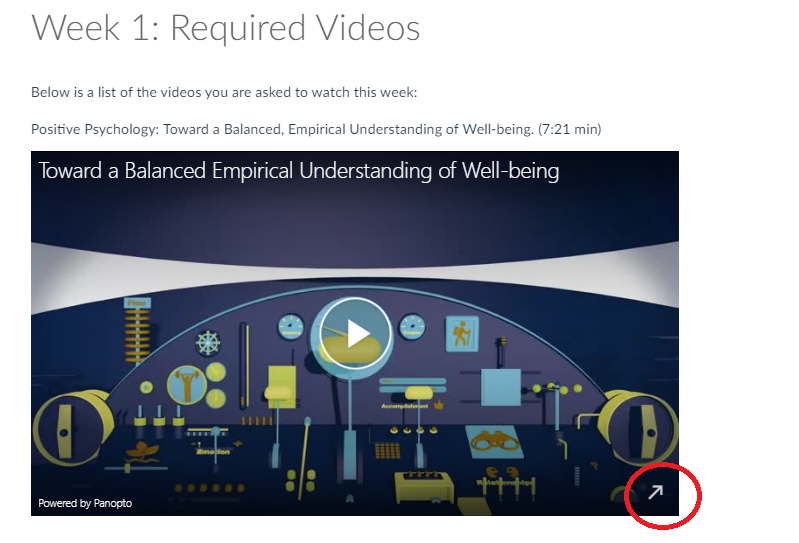Click gauge dial left of play button
The image size is (799, 543).
[x=291, y=327]
